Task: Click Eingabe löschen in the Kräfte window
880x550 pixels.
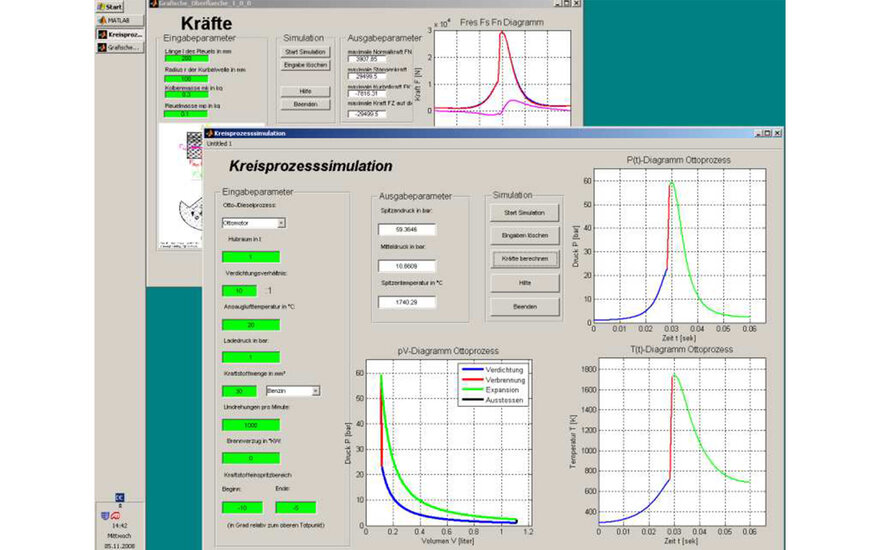Action: tap(305, 65)
